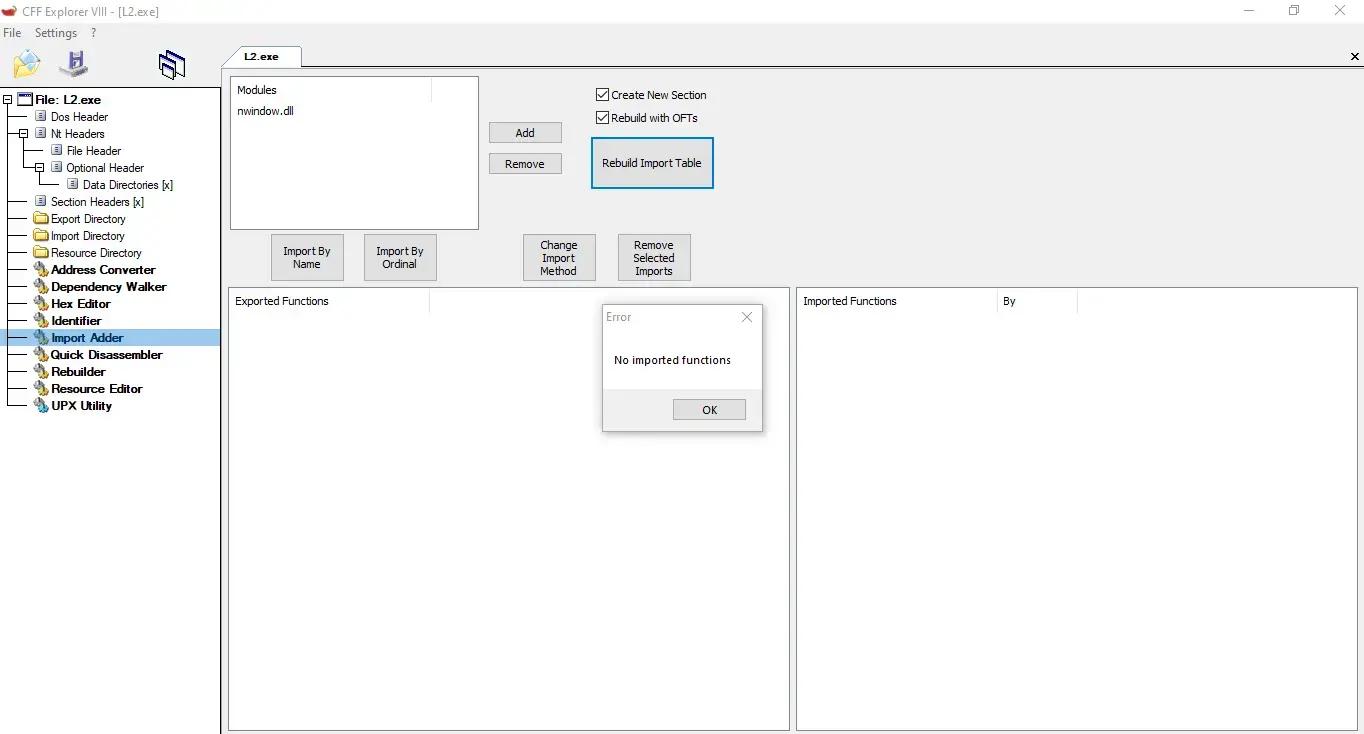Open the Dependency Walker tool
This screenshot has height=734, width=1364.
pyautogui.click(x=108, y=287)
